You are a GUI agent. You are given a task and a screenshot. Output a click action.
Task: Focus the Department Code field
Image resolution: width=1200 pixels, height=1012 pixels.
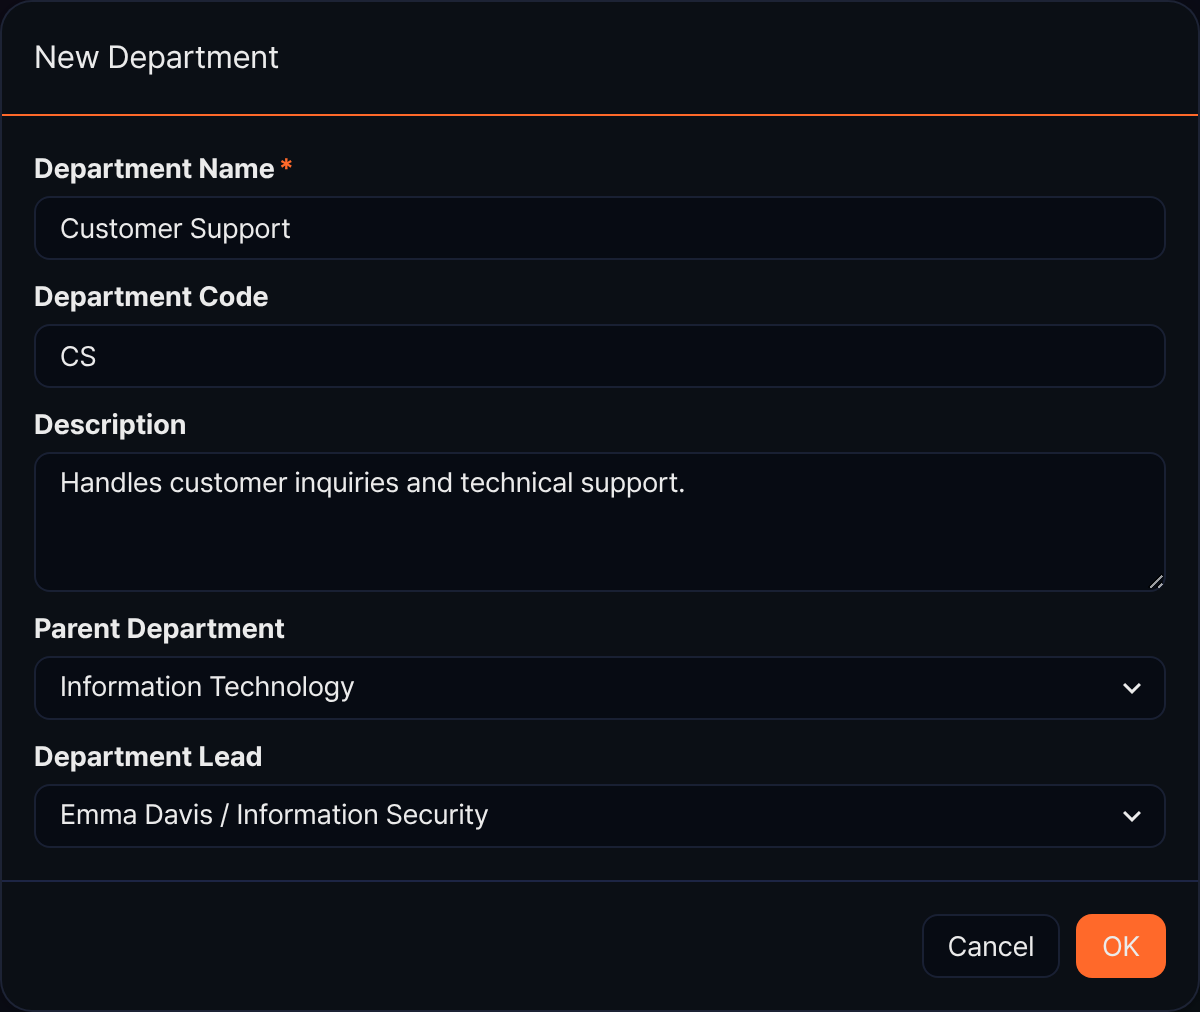coord(600,356)
